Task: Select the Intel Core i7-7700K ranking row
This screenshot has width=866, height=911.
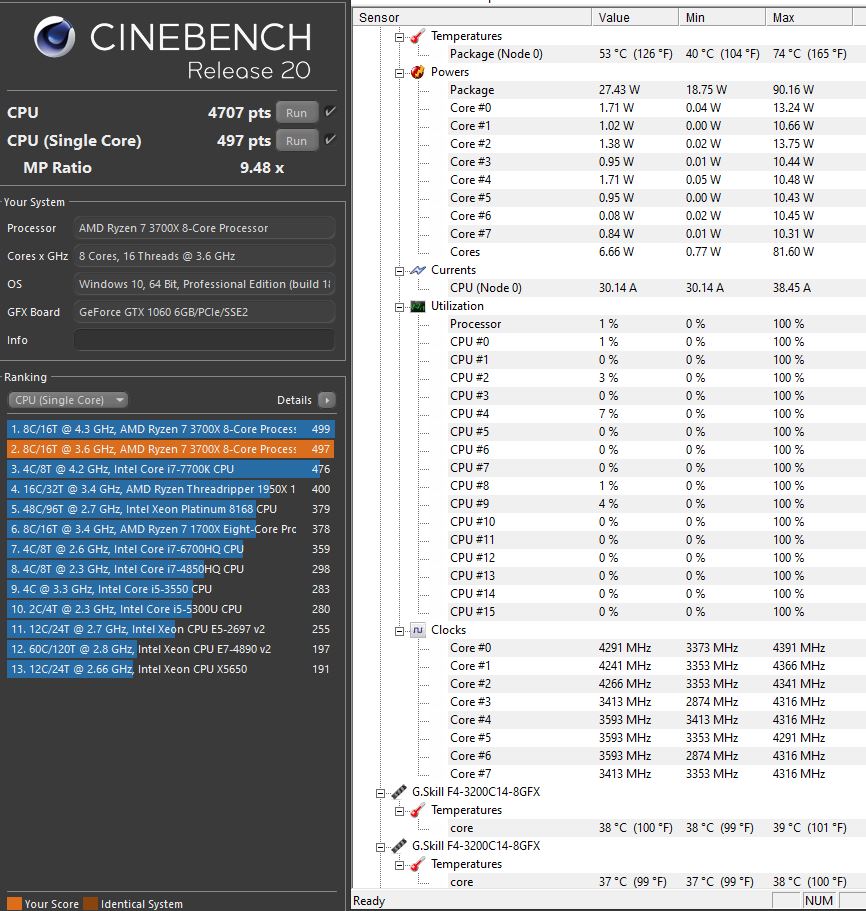Action: click(x=171, y=469)
